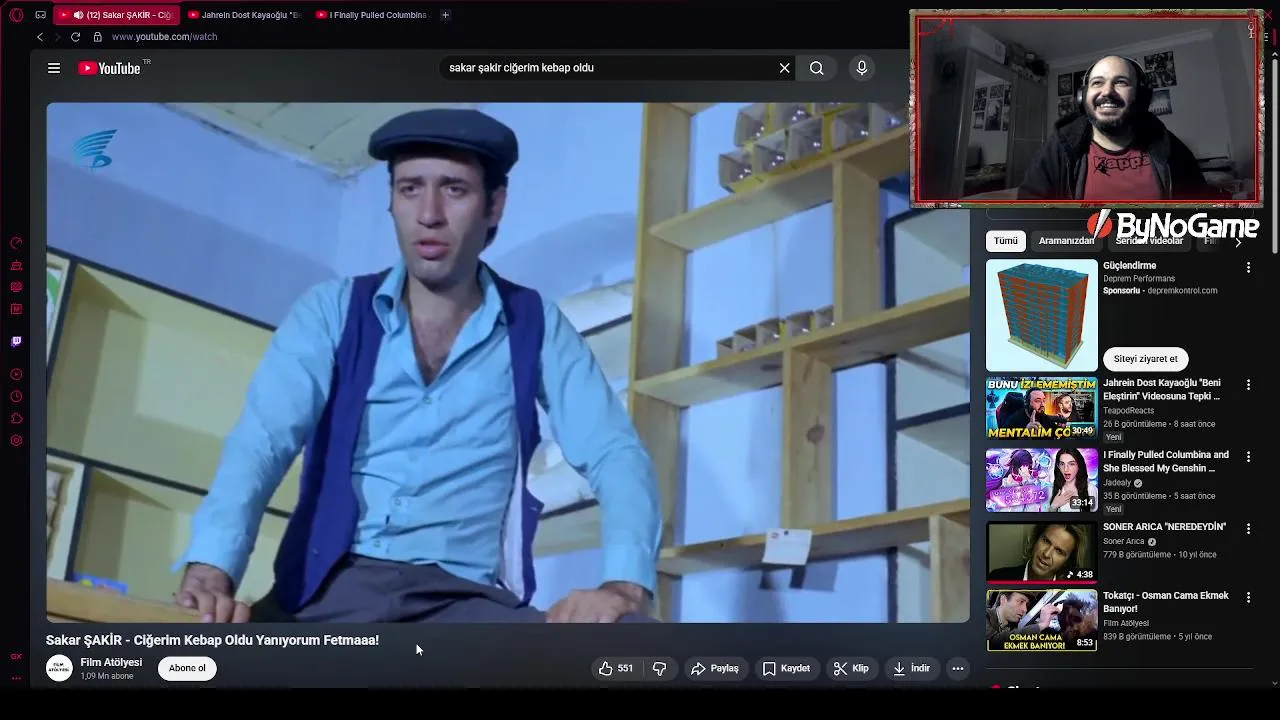Viewport: 1280px width, 720px height.
Task: Open options menu for Jahrein Dost Kayaoğlu video
Action: coord(1248,384)
